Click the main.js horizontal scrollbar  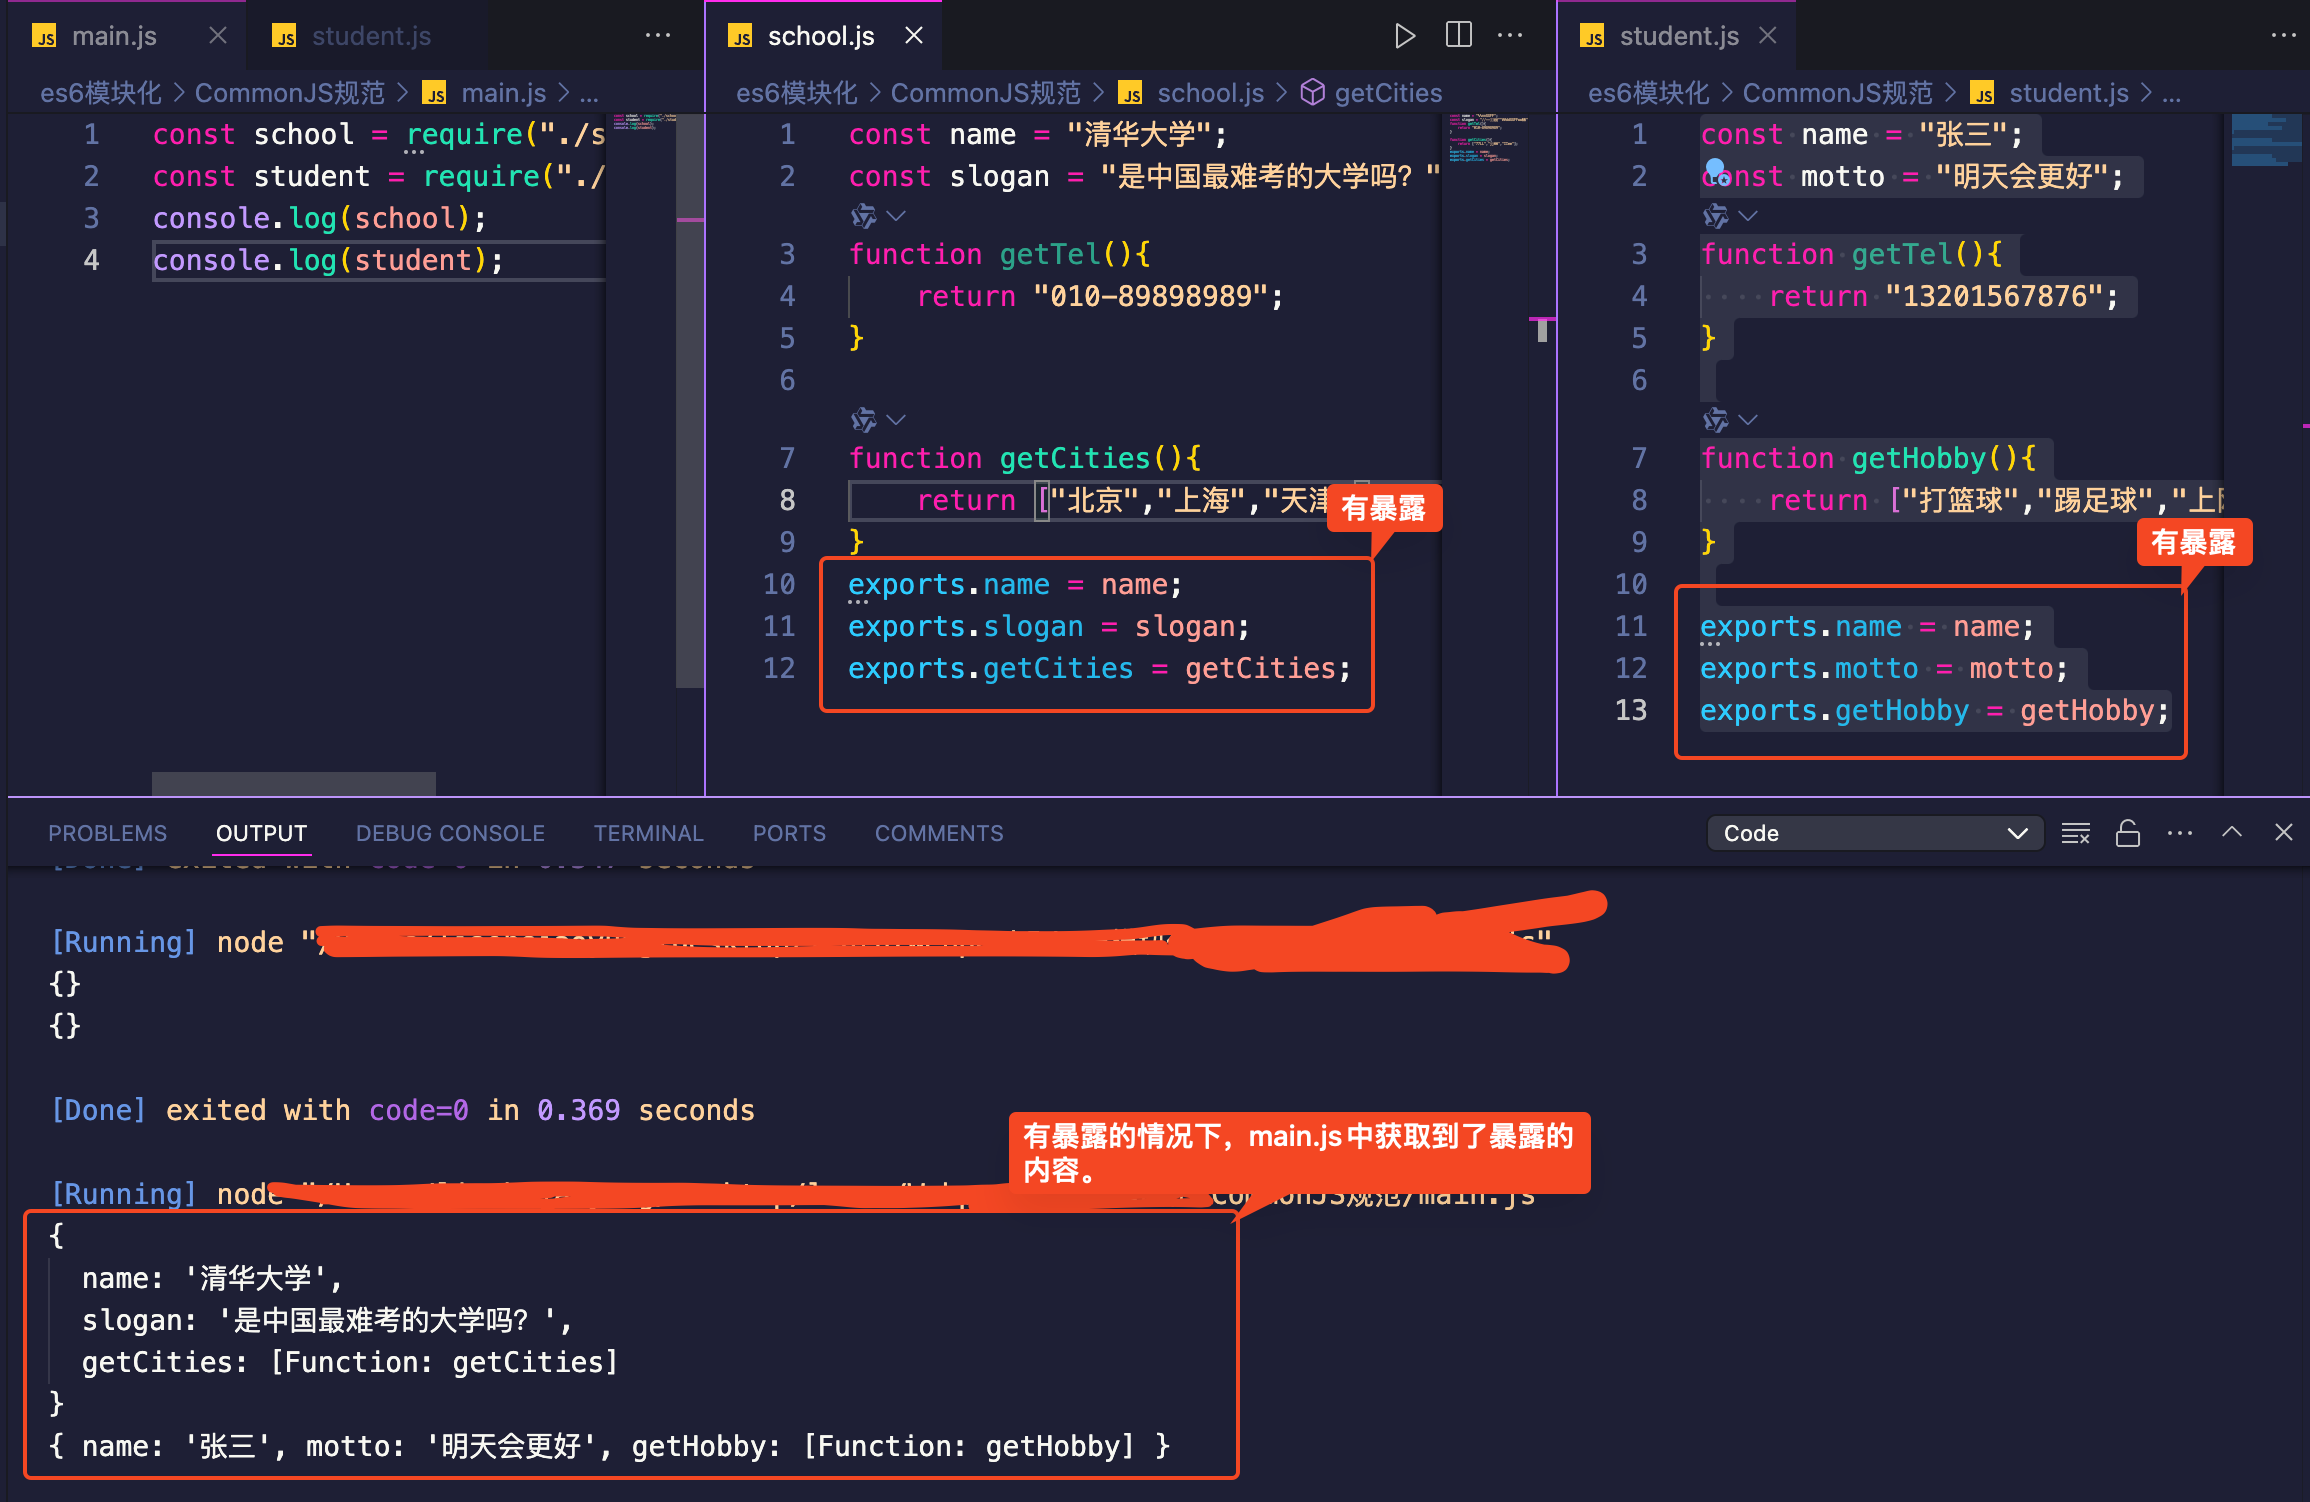click(293, 783)
